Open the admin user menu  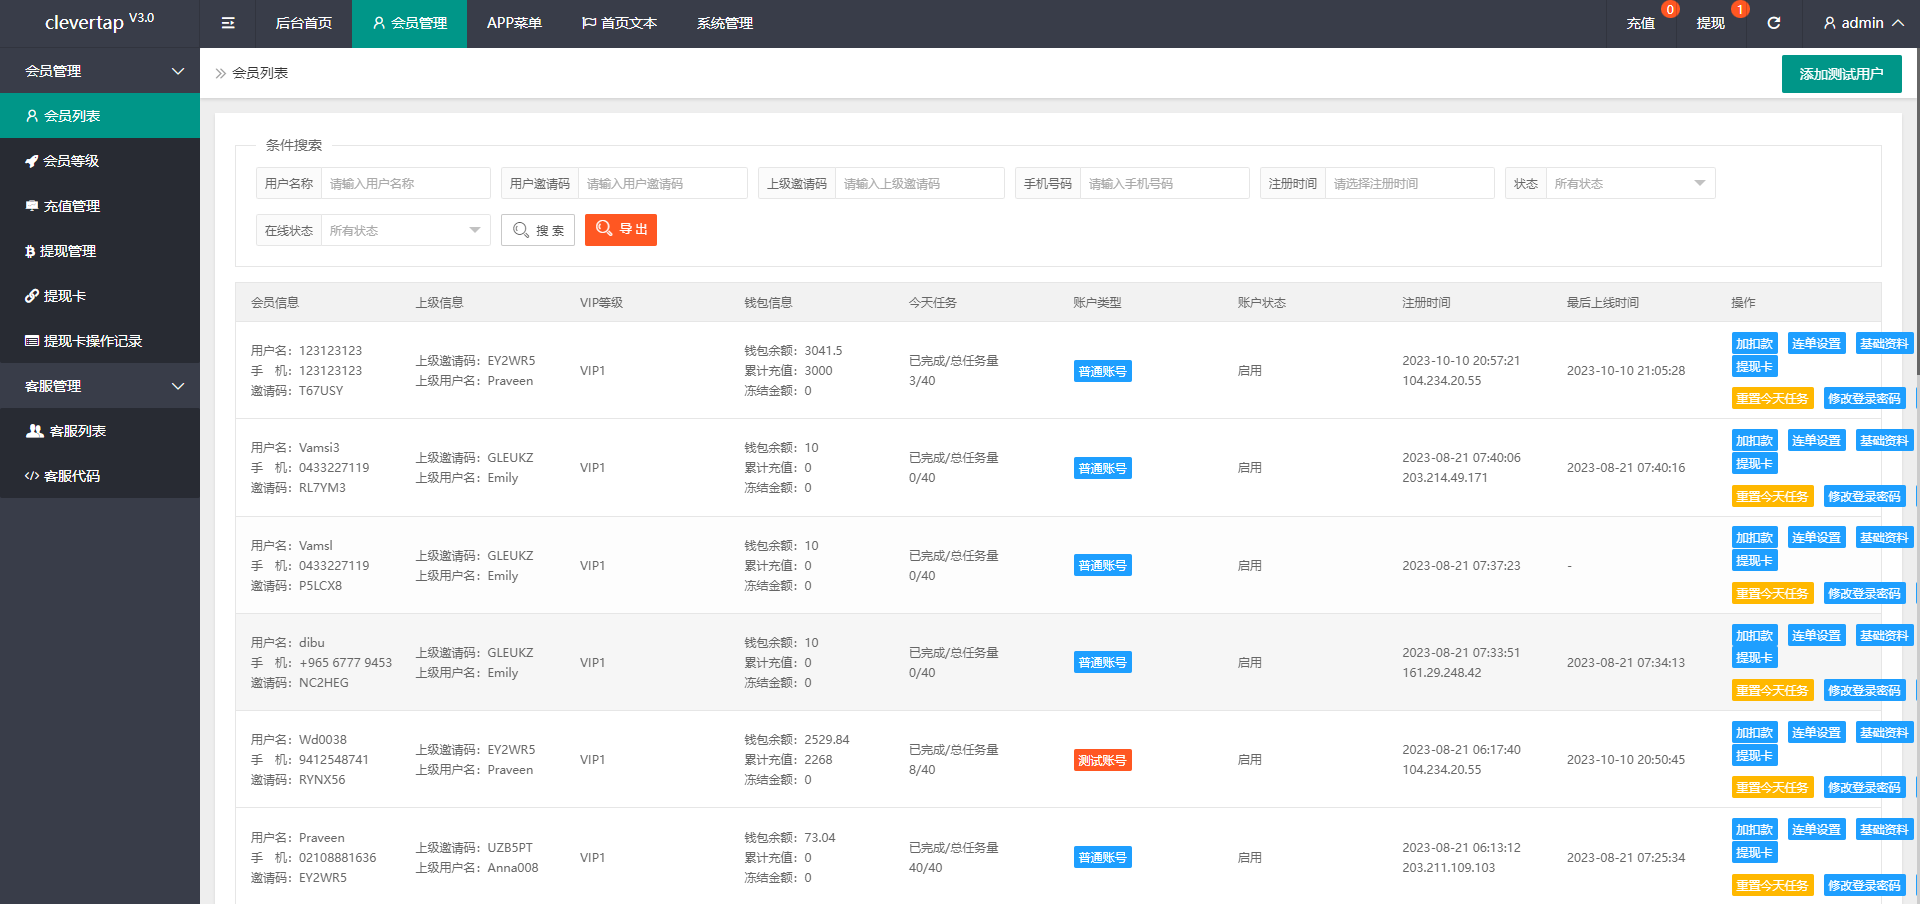1862,23
